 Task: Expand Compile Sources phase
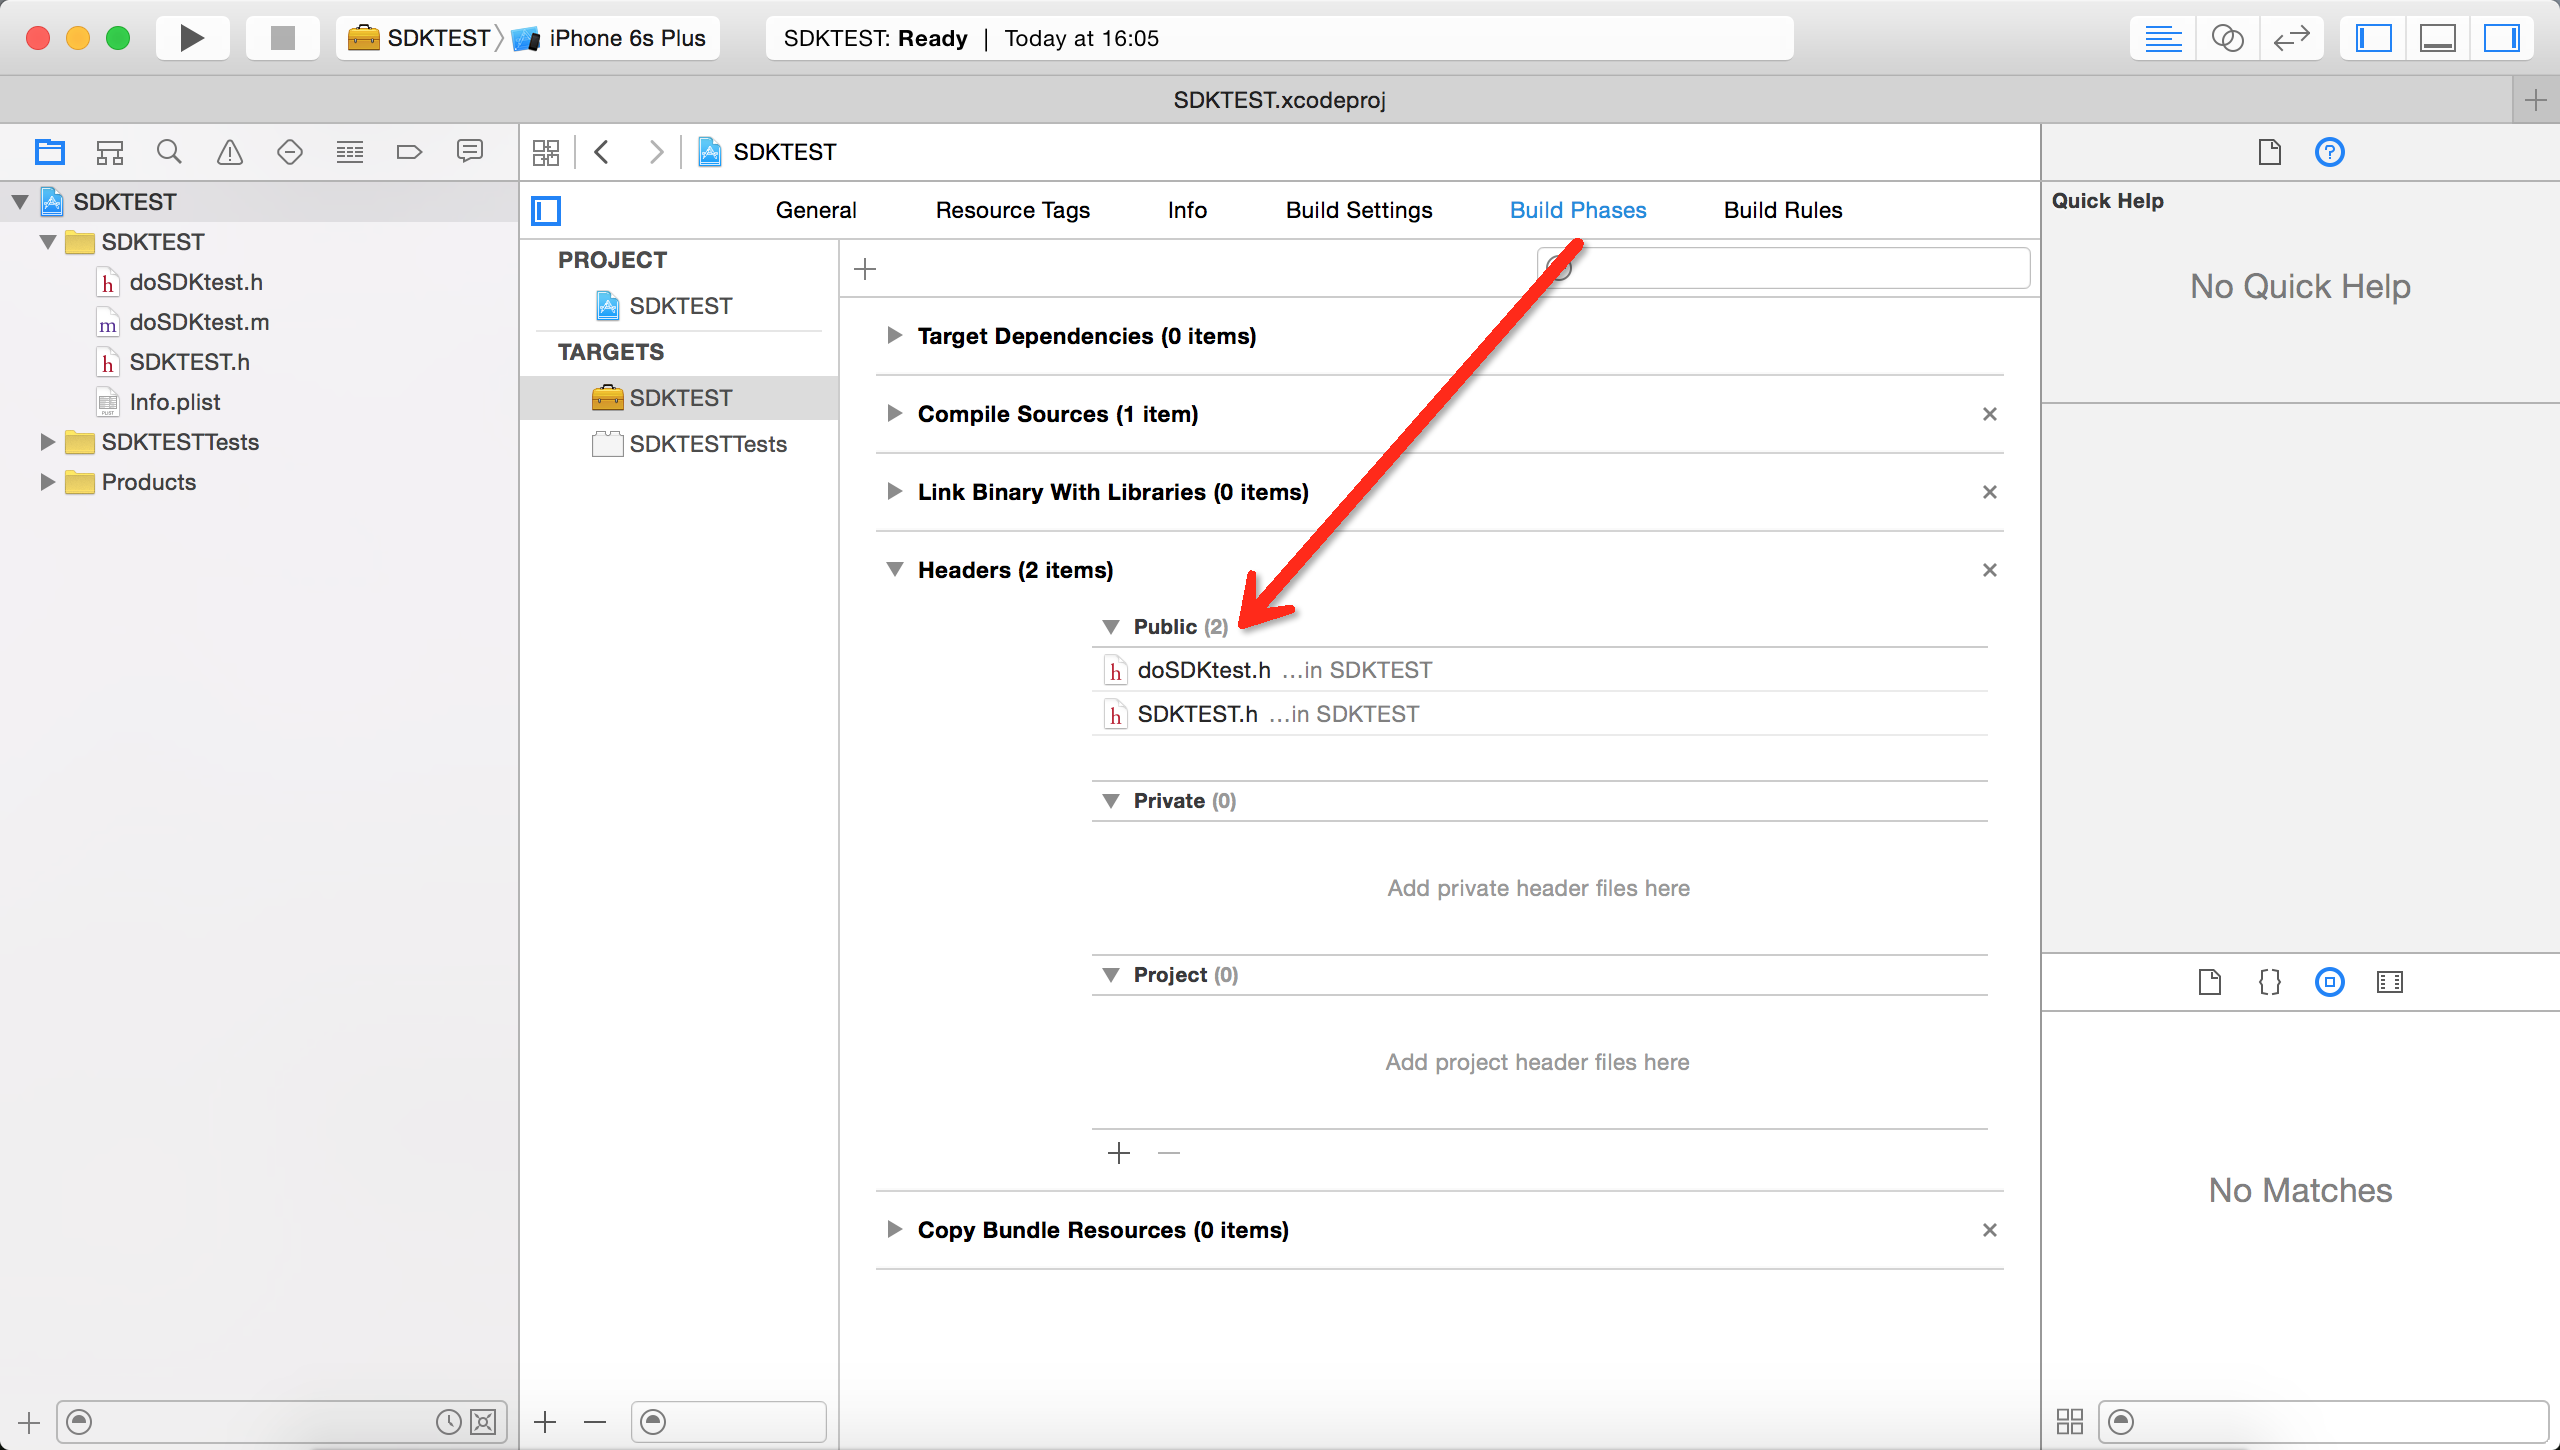click(895, 414)
